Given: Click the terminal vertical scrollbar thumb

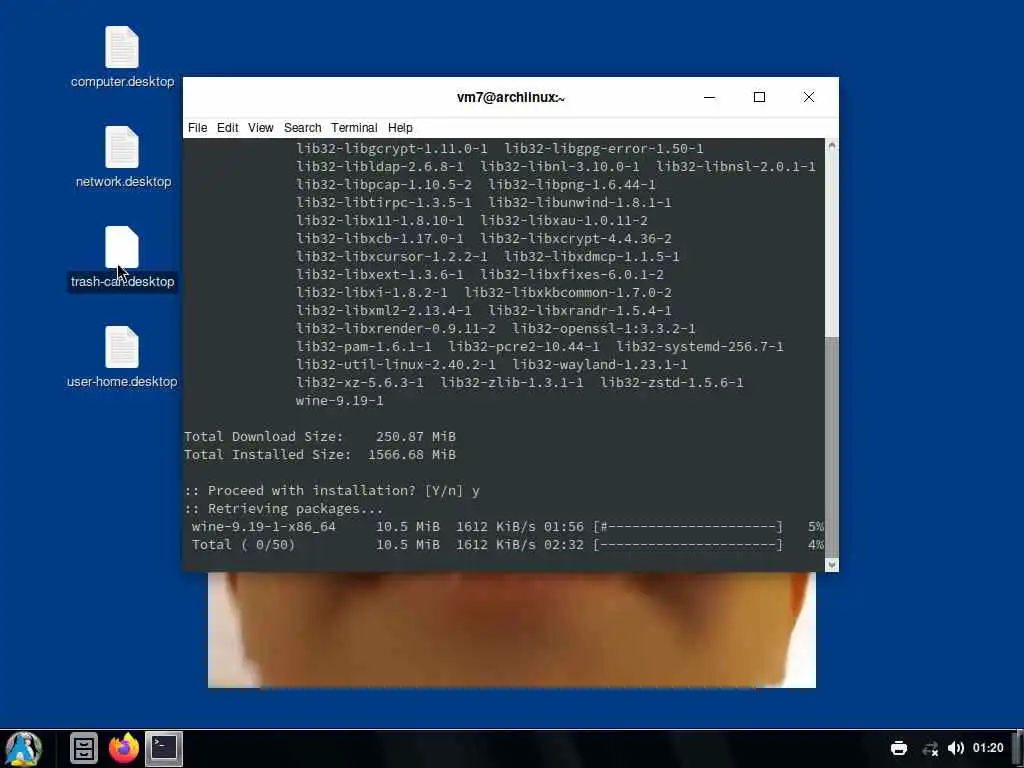Looking at the screenshot, I should (x=831, y=447).
